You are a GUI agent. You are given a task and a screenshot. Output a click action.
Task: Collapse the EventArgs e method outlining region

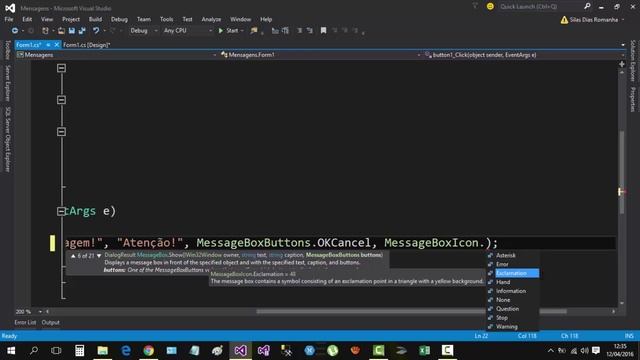[x=61, y=211]
